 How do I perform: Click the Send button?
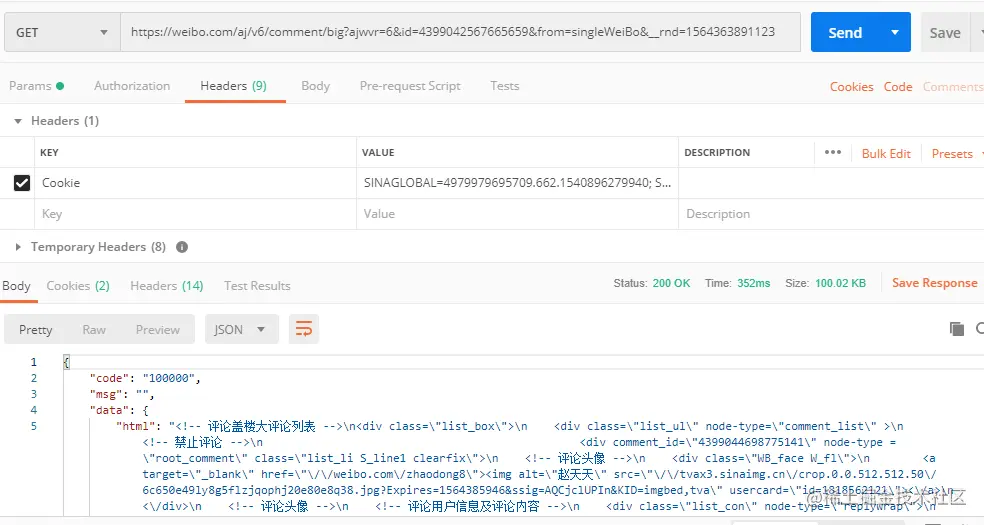845,33
